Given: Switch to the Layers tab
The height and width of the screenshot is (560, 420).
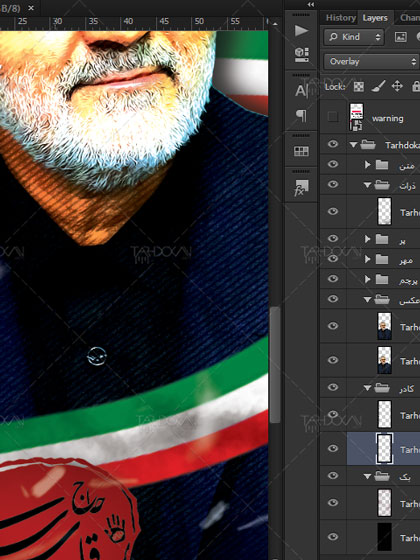Looking at the screenshot, I should [x=375, y=18].
